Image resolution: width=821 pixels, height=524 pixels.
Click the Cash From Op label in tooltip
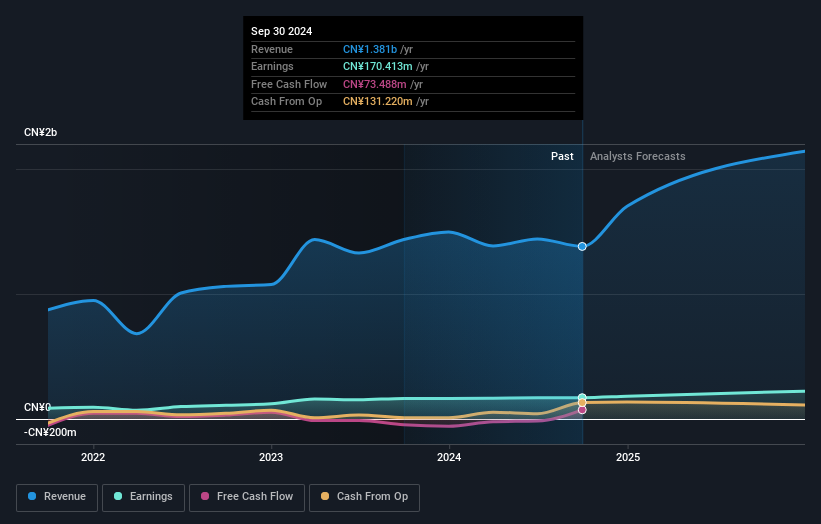pyautogui.click(x=286, y=102)
